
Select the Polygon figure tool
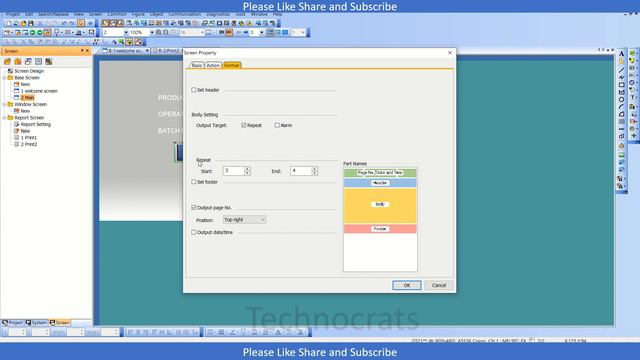coord(621,92)
